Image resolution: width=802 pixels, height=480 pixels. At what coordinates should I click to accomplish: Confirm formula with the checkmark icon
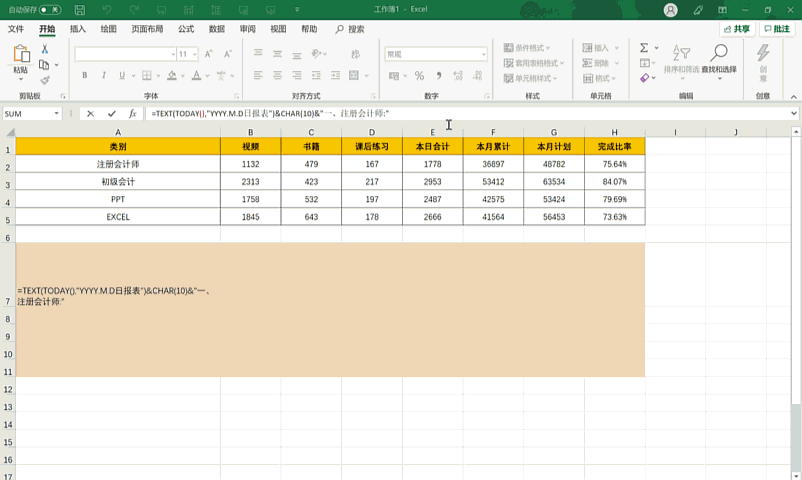point(111,114)
